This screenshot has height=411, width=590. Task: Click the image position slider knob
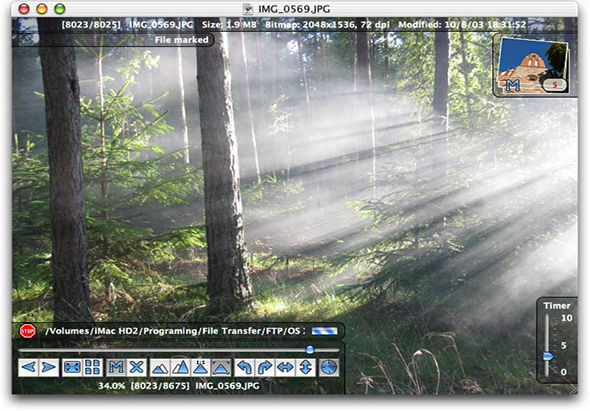pyautogui.click(x=310, y=350)
